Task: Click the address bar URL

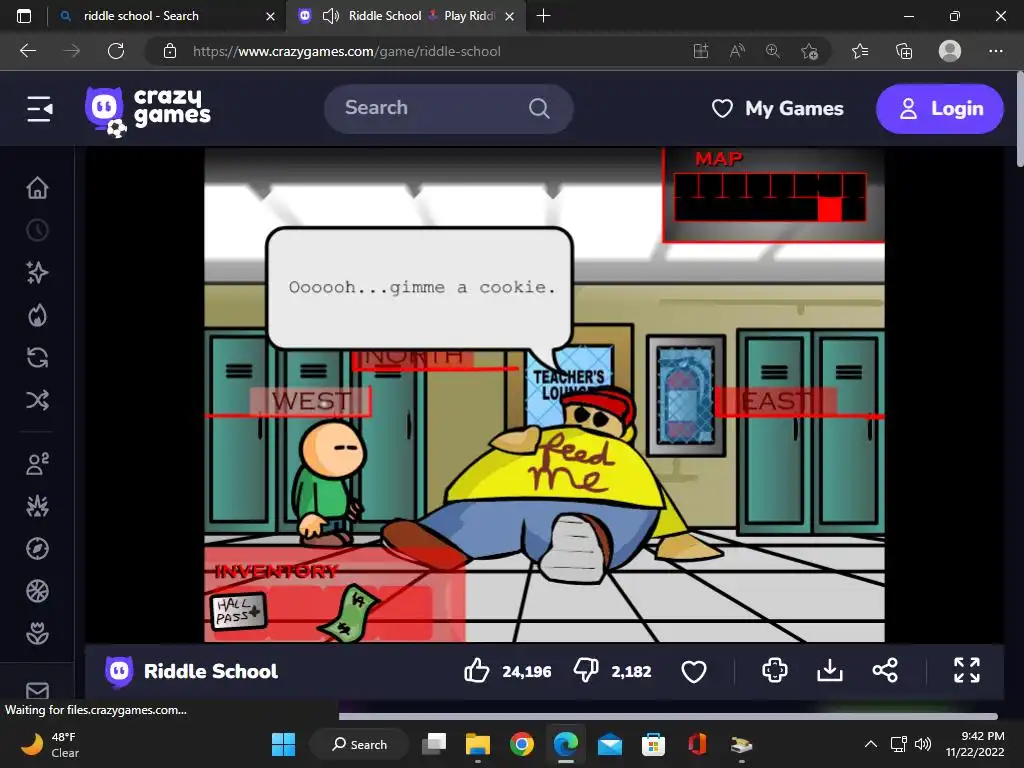Action: click(x=347, y=51)
